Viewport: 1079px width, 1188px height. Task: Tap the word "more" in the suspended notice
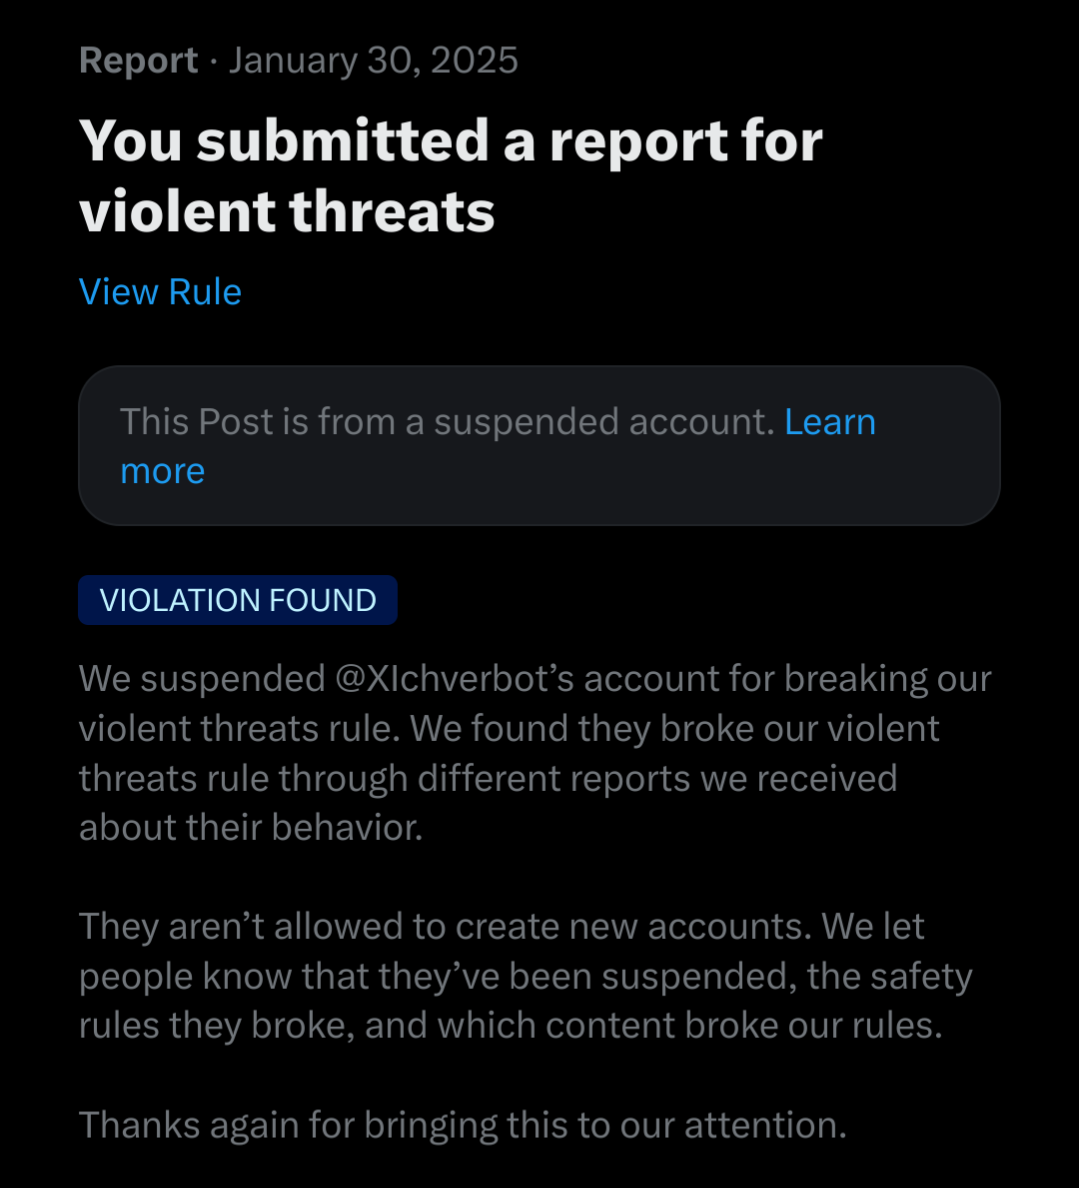[163, 471]
